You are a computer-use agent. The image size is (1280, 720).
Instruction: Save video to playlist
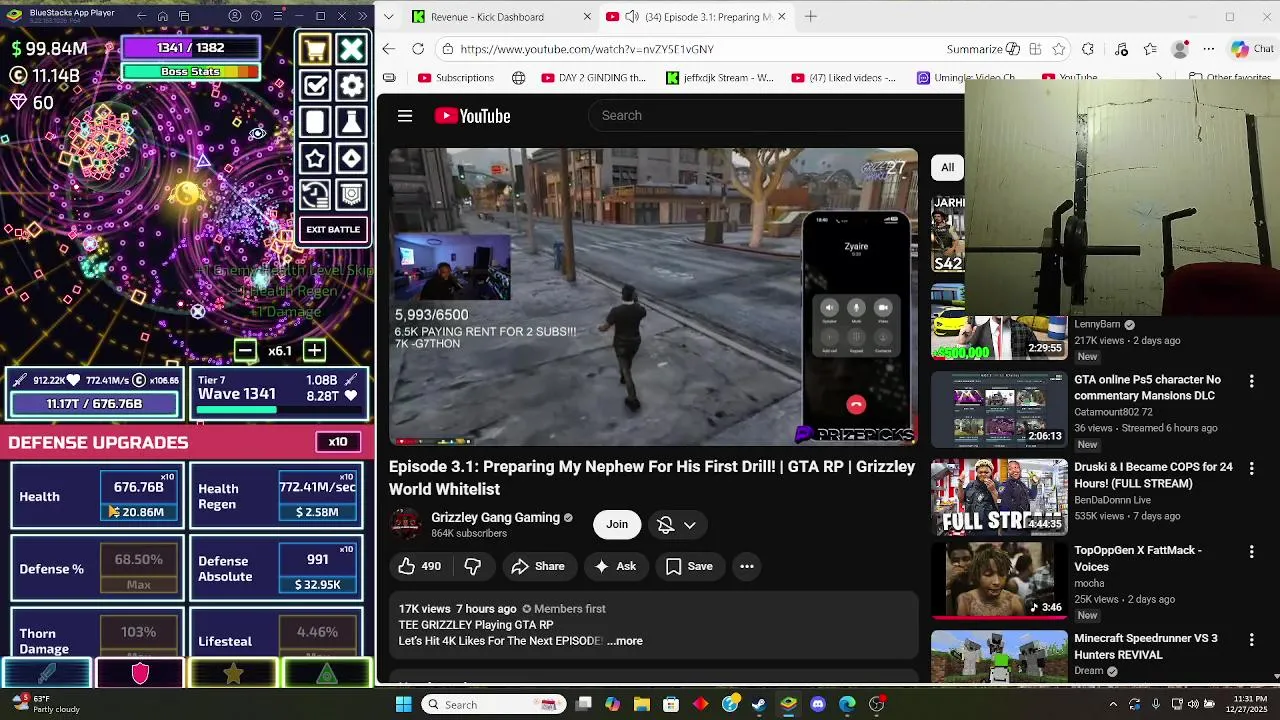689,566
